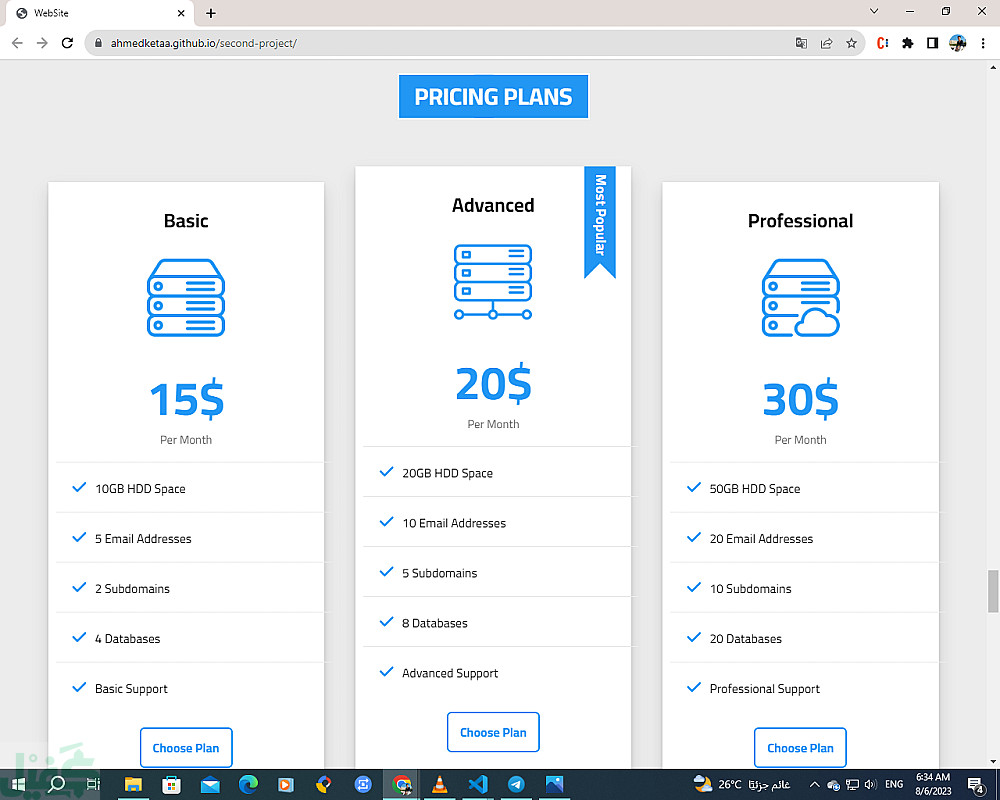The width and height of the screenshot is (1000, 800).
Task: Go back to the previous page
Action: 17,43
